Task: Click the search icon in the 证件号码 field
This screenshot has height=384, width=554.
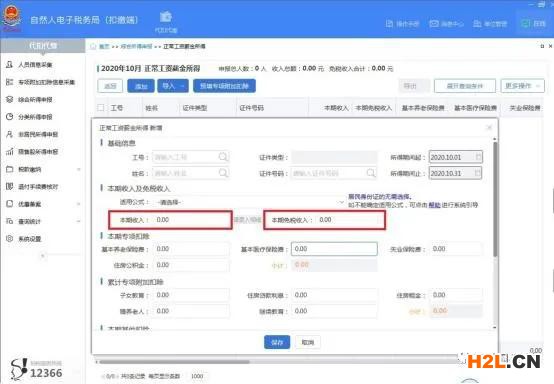Action: 371,173
